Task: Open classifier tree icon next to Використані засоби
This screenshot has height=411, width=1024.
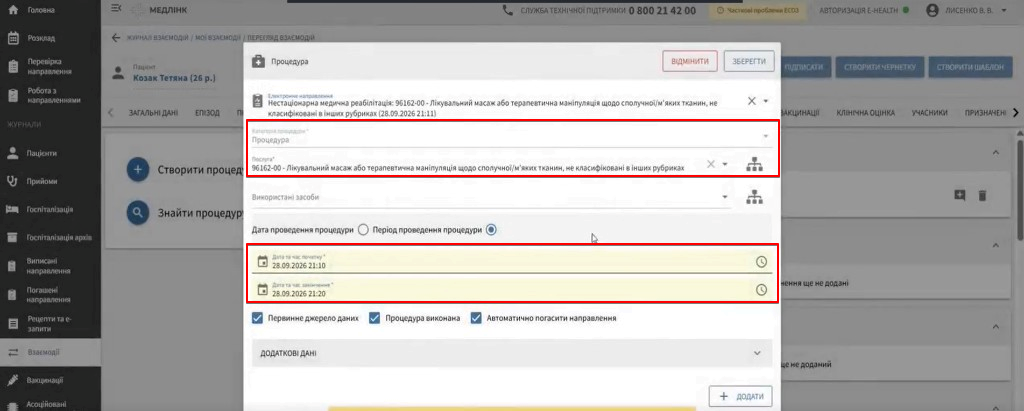Action: tap(754, 197)
